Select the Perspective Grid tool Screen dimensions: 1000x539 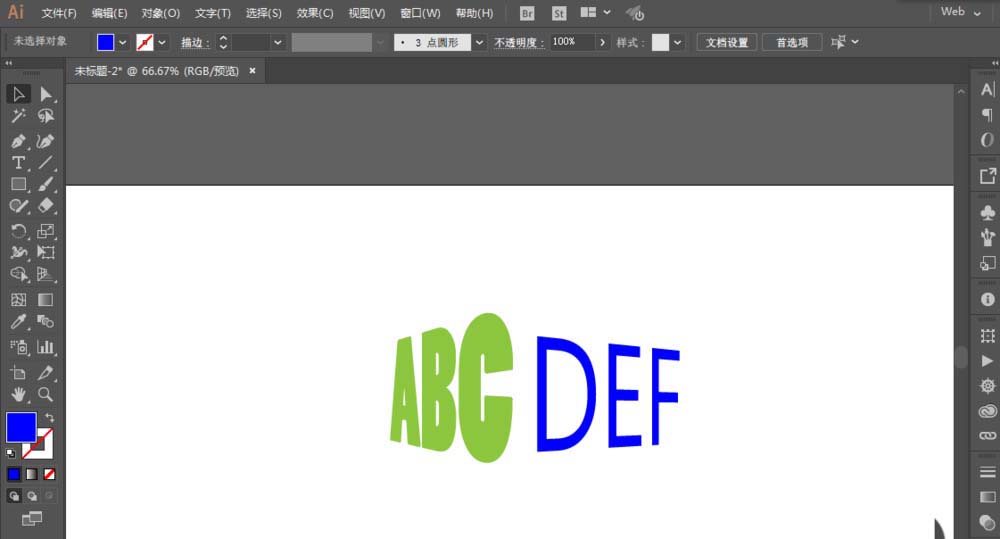45,274
